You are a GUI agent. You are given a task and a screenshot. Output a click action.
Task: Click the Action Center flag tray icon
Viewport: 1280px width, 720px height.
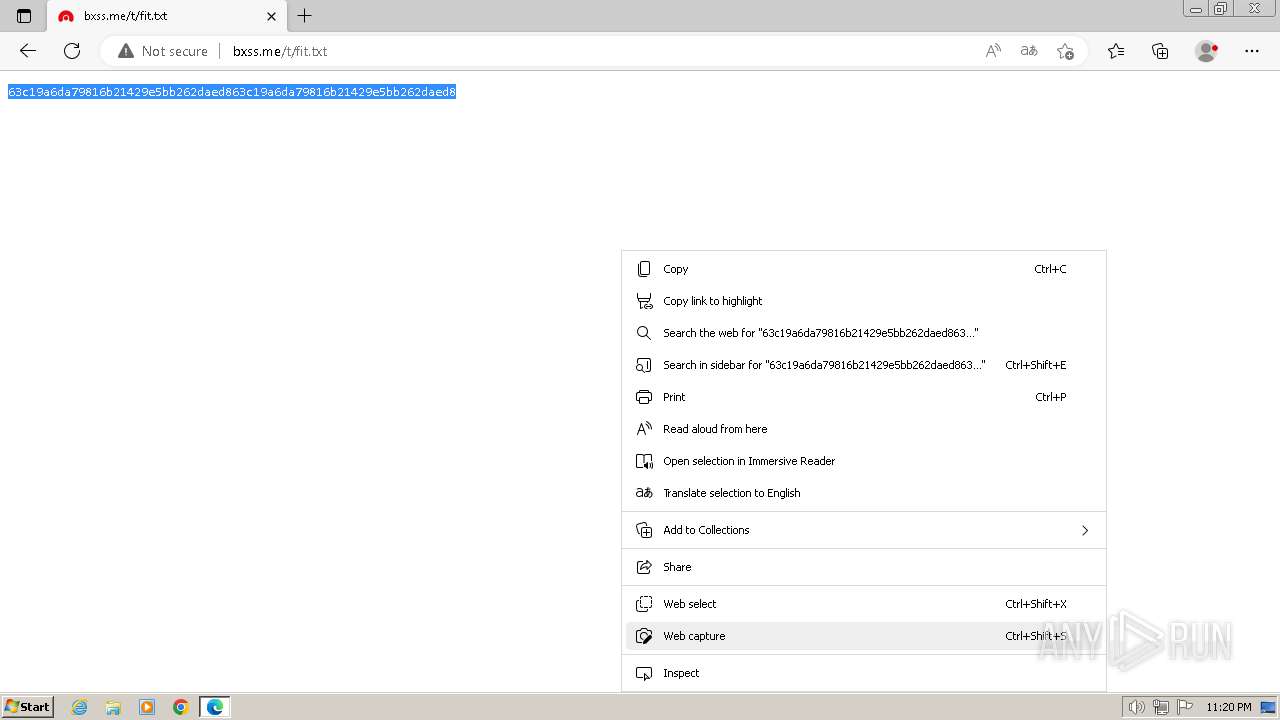coord(1184,707)
